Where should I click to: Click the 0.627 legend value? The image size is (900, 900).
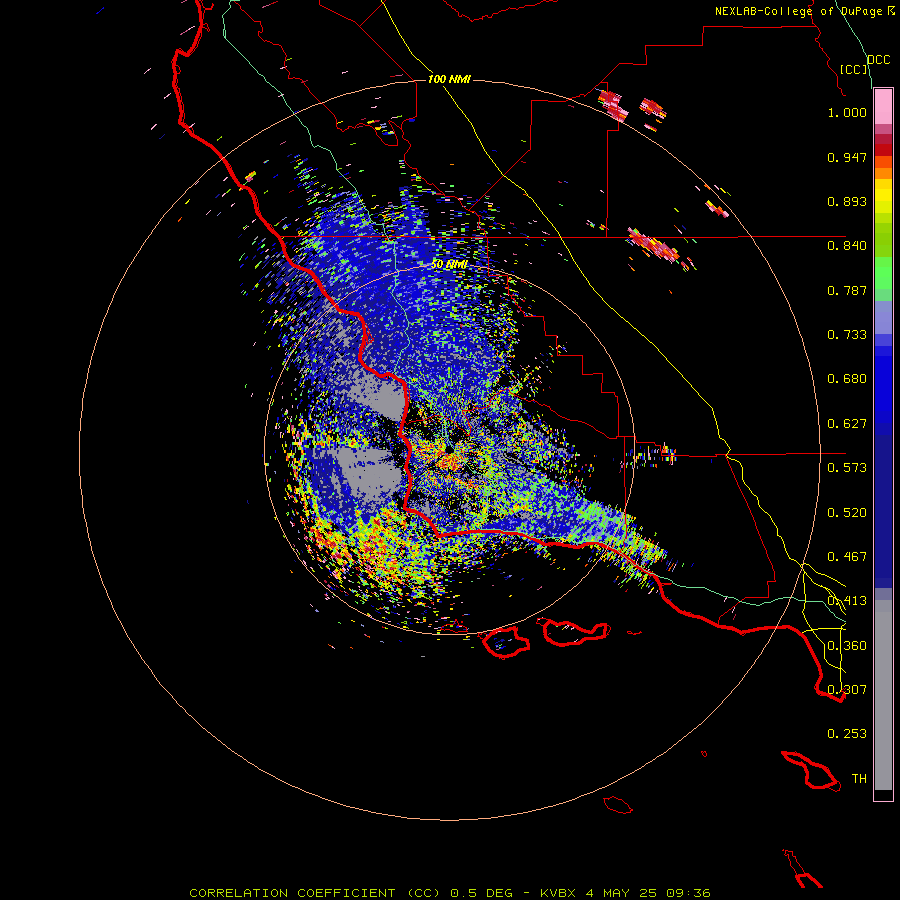pos(847,424)
